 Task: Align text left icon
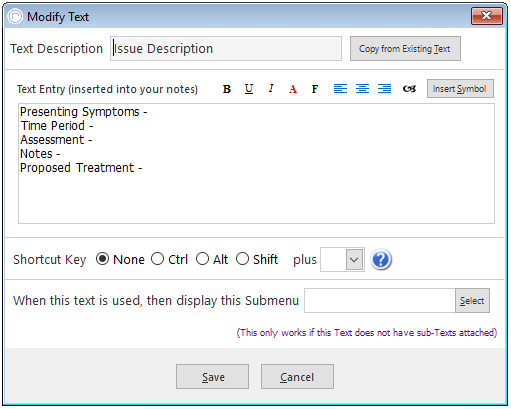(x=340, y=89)
